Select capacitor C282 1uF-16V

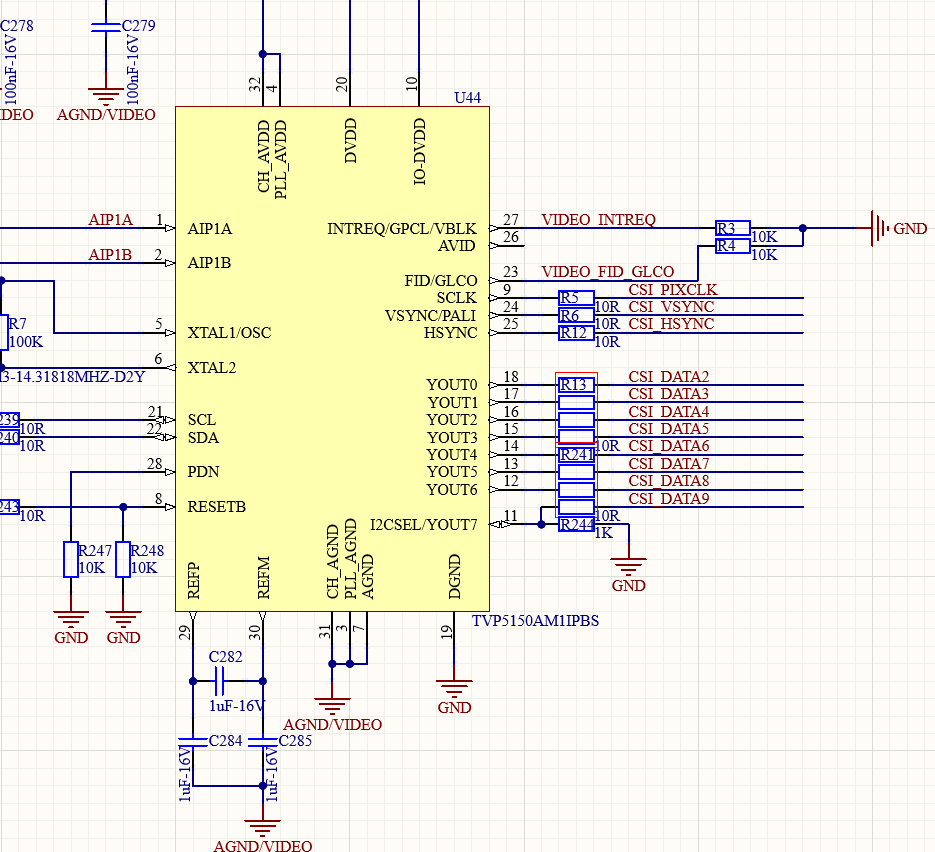tap(219, 681)
